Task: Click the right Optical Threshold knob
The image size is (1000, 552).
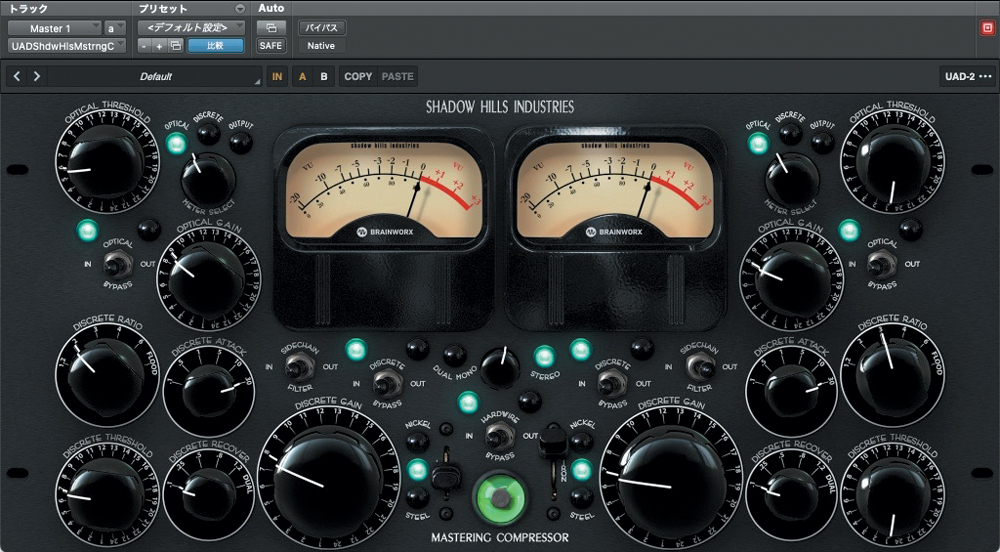Action: pyautogui.click(x=893, y=161)
